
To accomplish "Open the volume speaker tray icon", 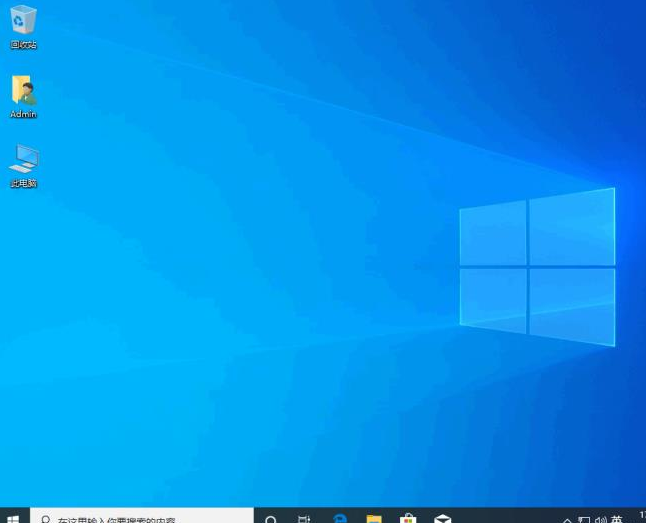I will [x=601, y=520].
